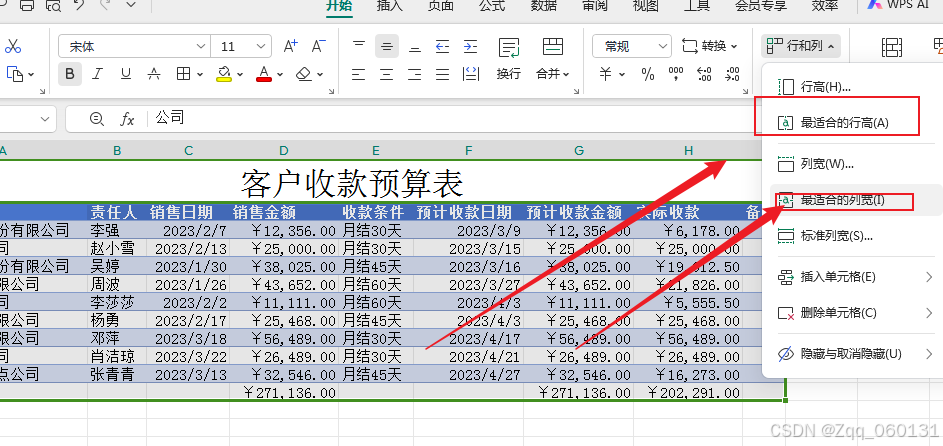Open 删除单元格(C) submenu

click(856, 313)
